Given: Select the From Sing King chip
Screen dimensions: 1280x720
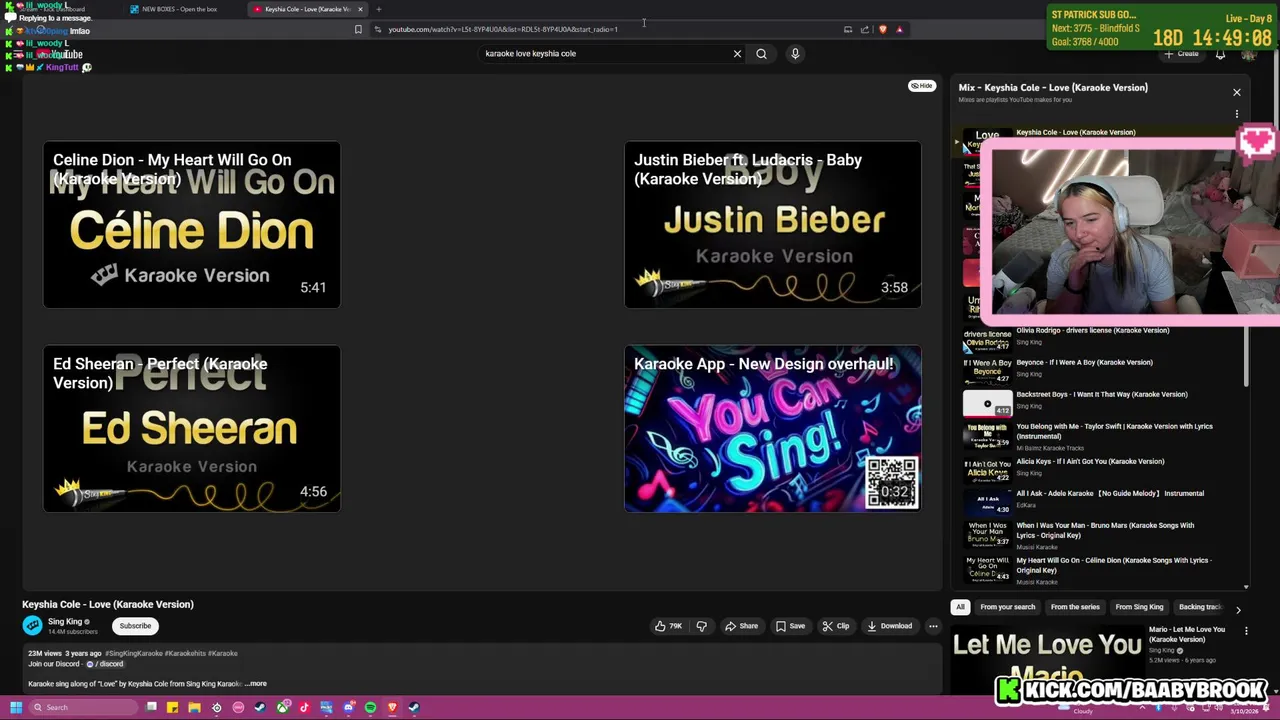Looking at the screenshot, I should click(1139, 607).
